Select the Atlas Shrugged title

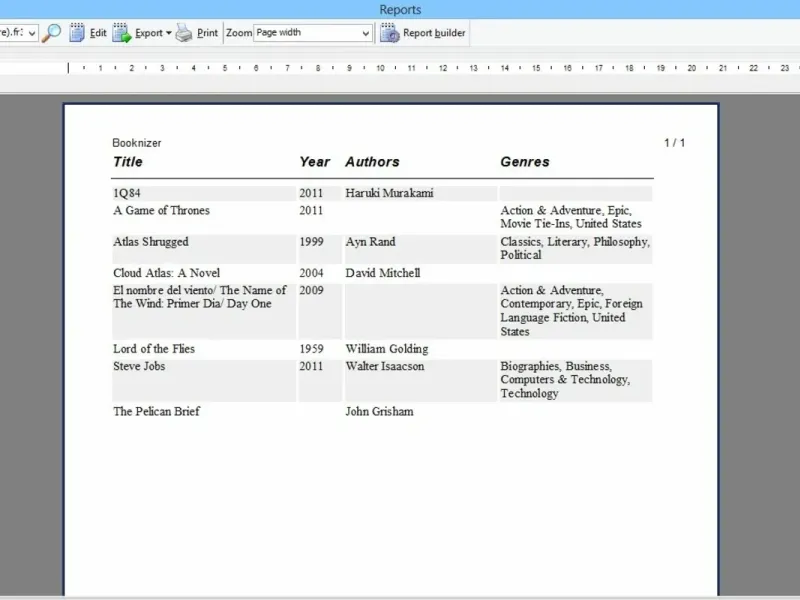point(151,242)
